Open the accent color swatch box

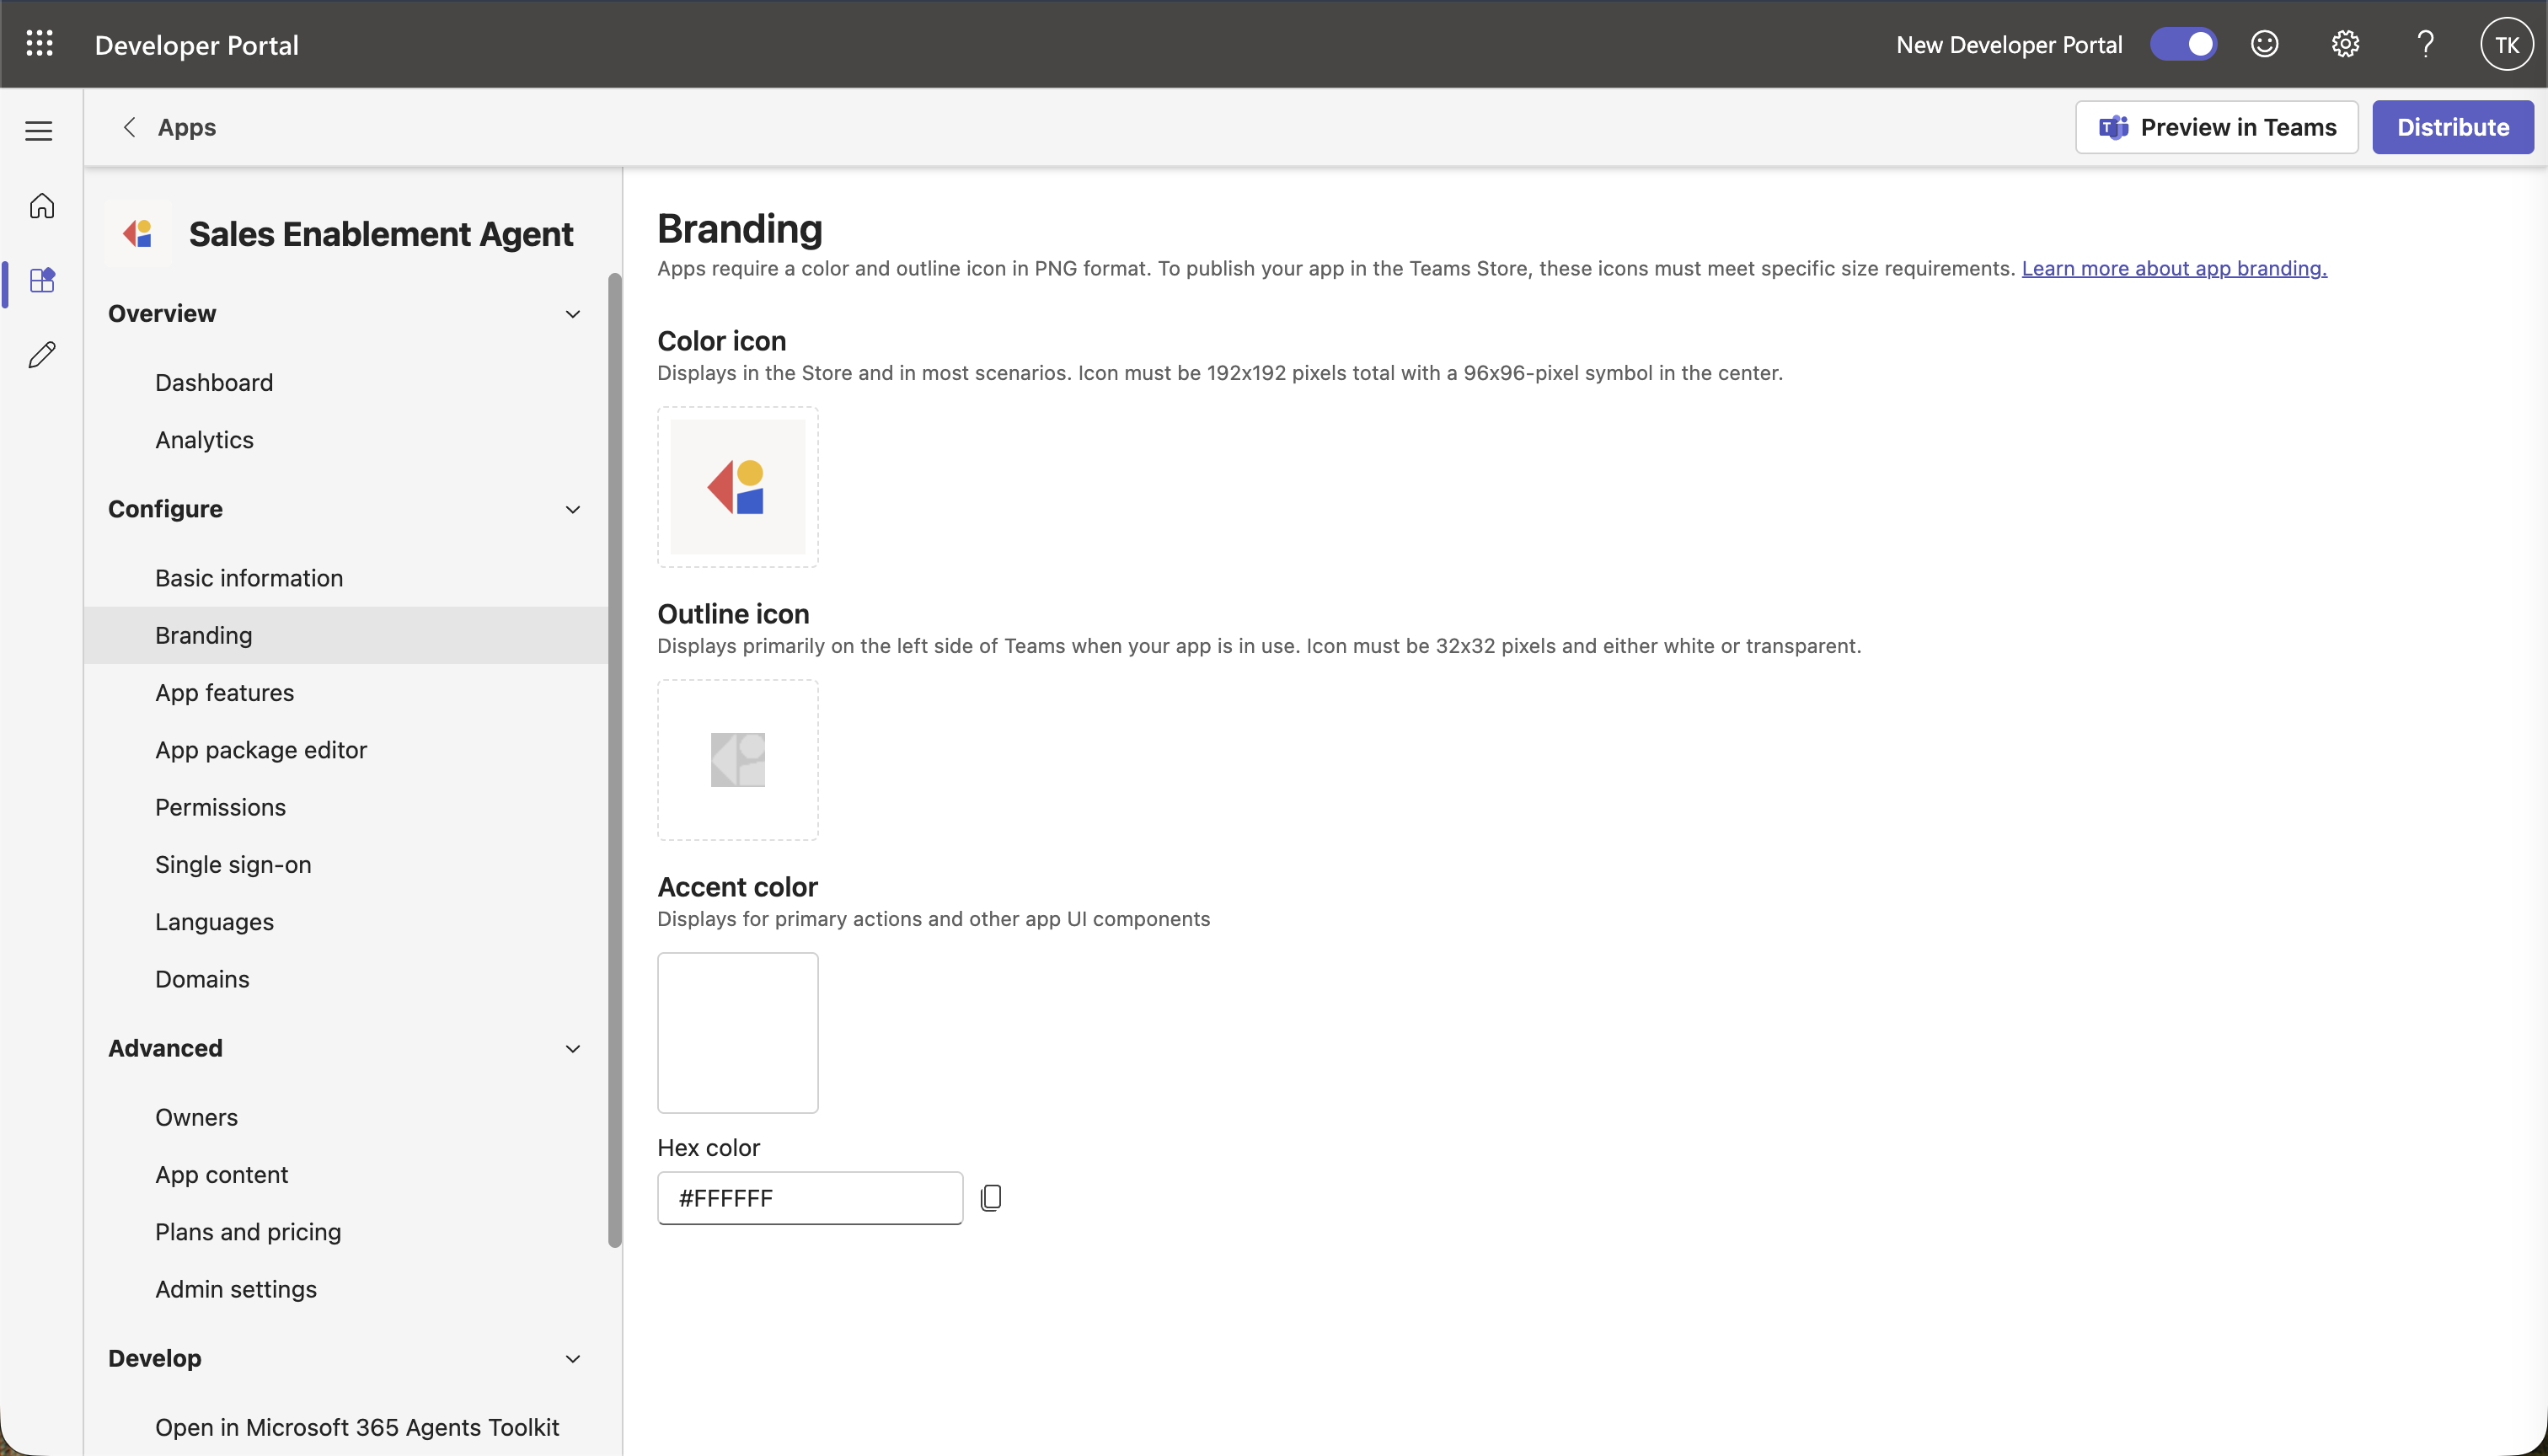click(737, 1033)
